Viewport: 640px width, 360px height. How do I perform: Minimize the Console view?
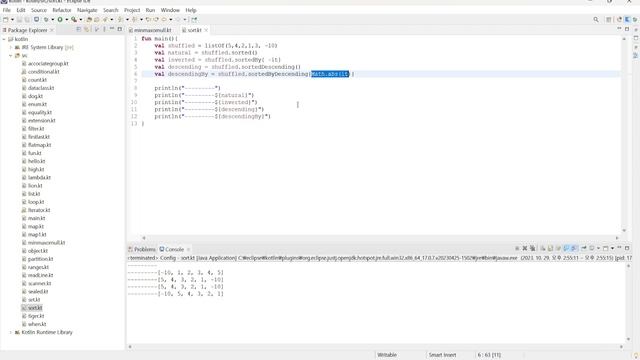[x=620, y=248]
